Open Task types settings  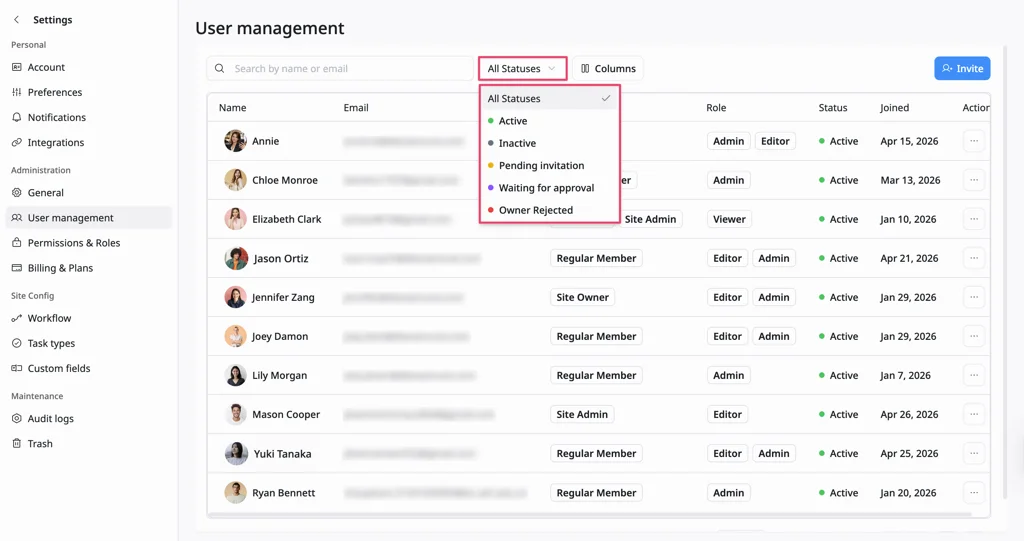tap(51, 343)
